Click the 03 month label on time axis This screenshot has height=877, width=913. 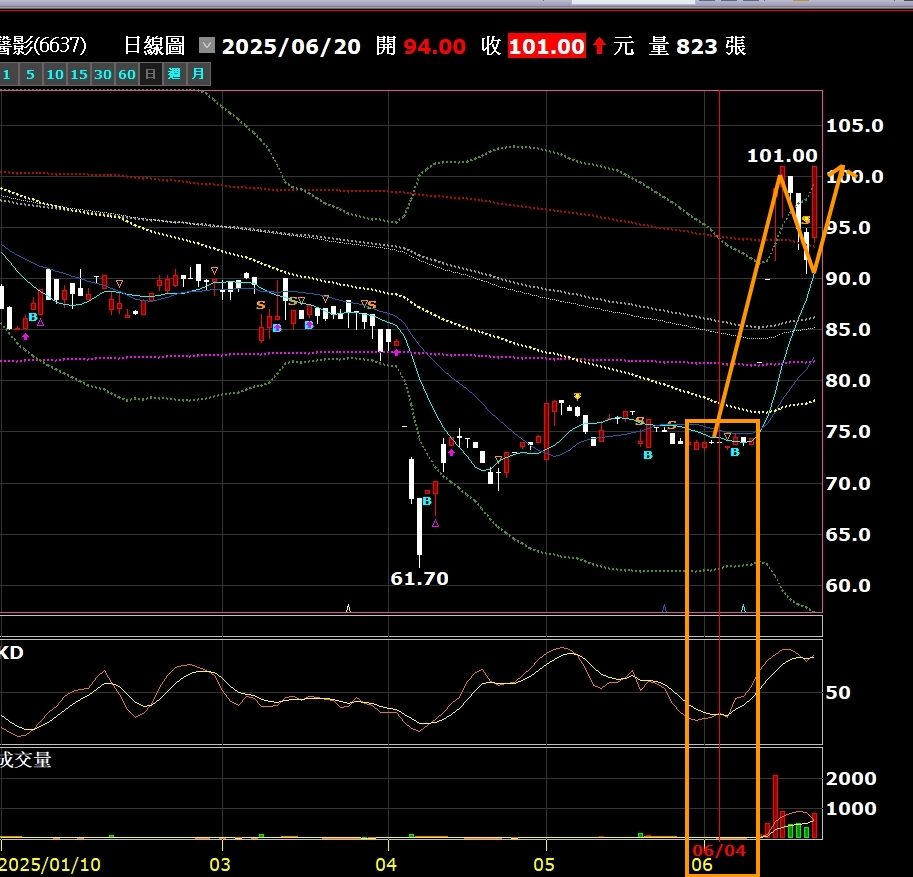pyautogui.click(x=220, y=865)
